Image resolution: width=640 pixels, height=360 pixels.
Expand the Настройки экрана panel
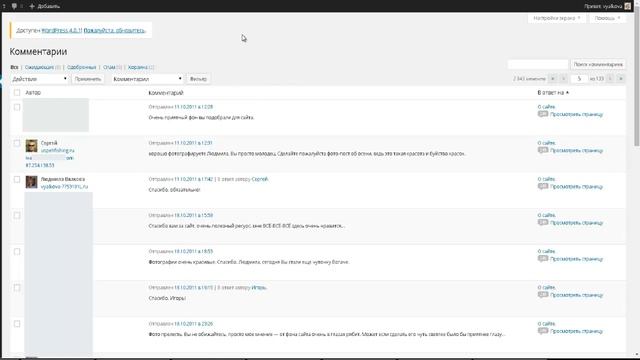[556, 18]
